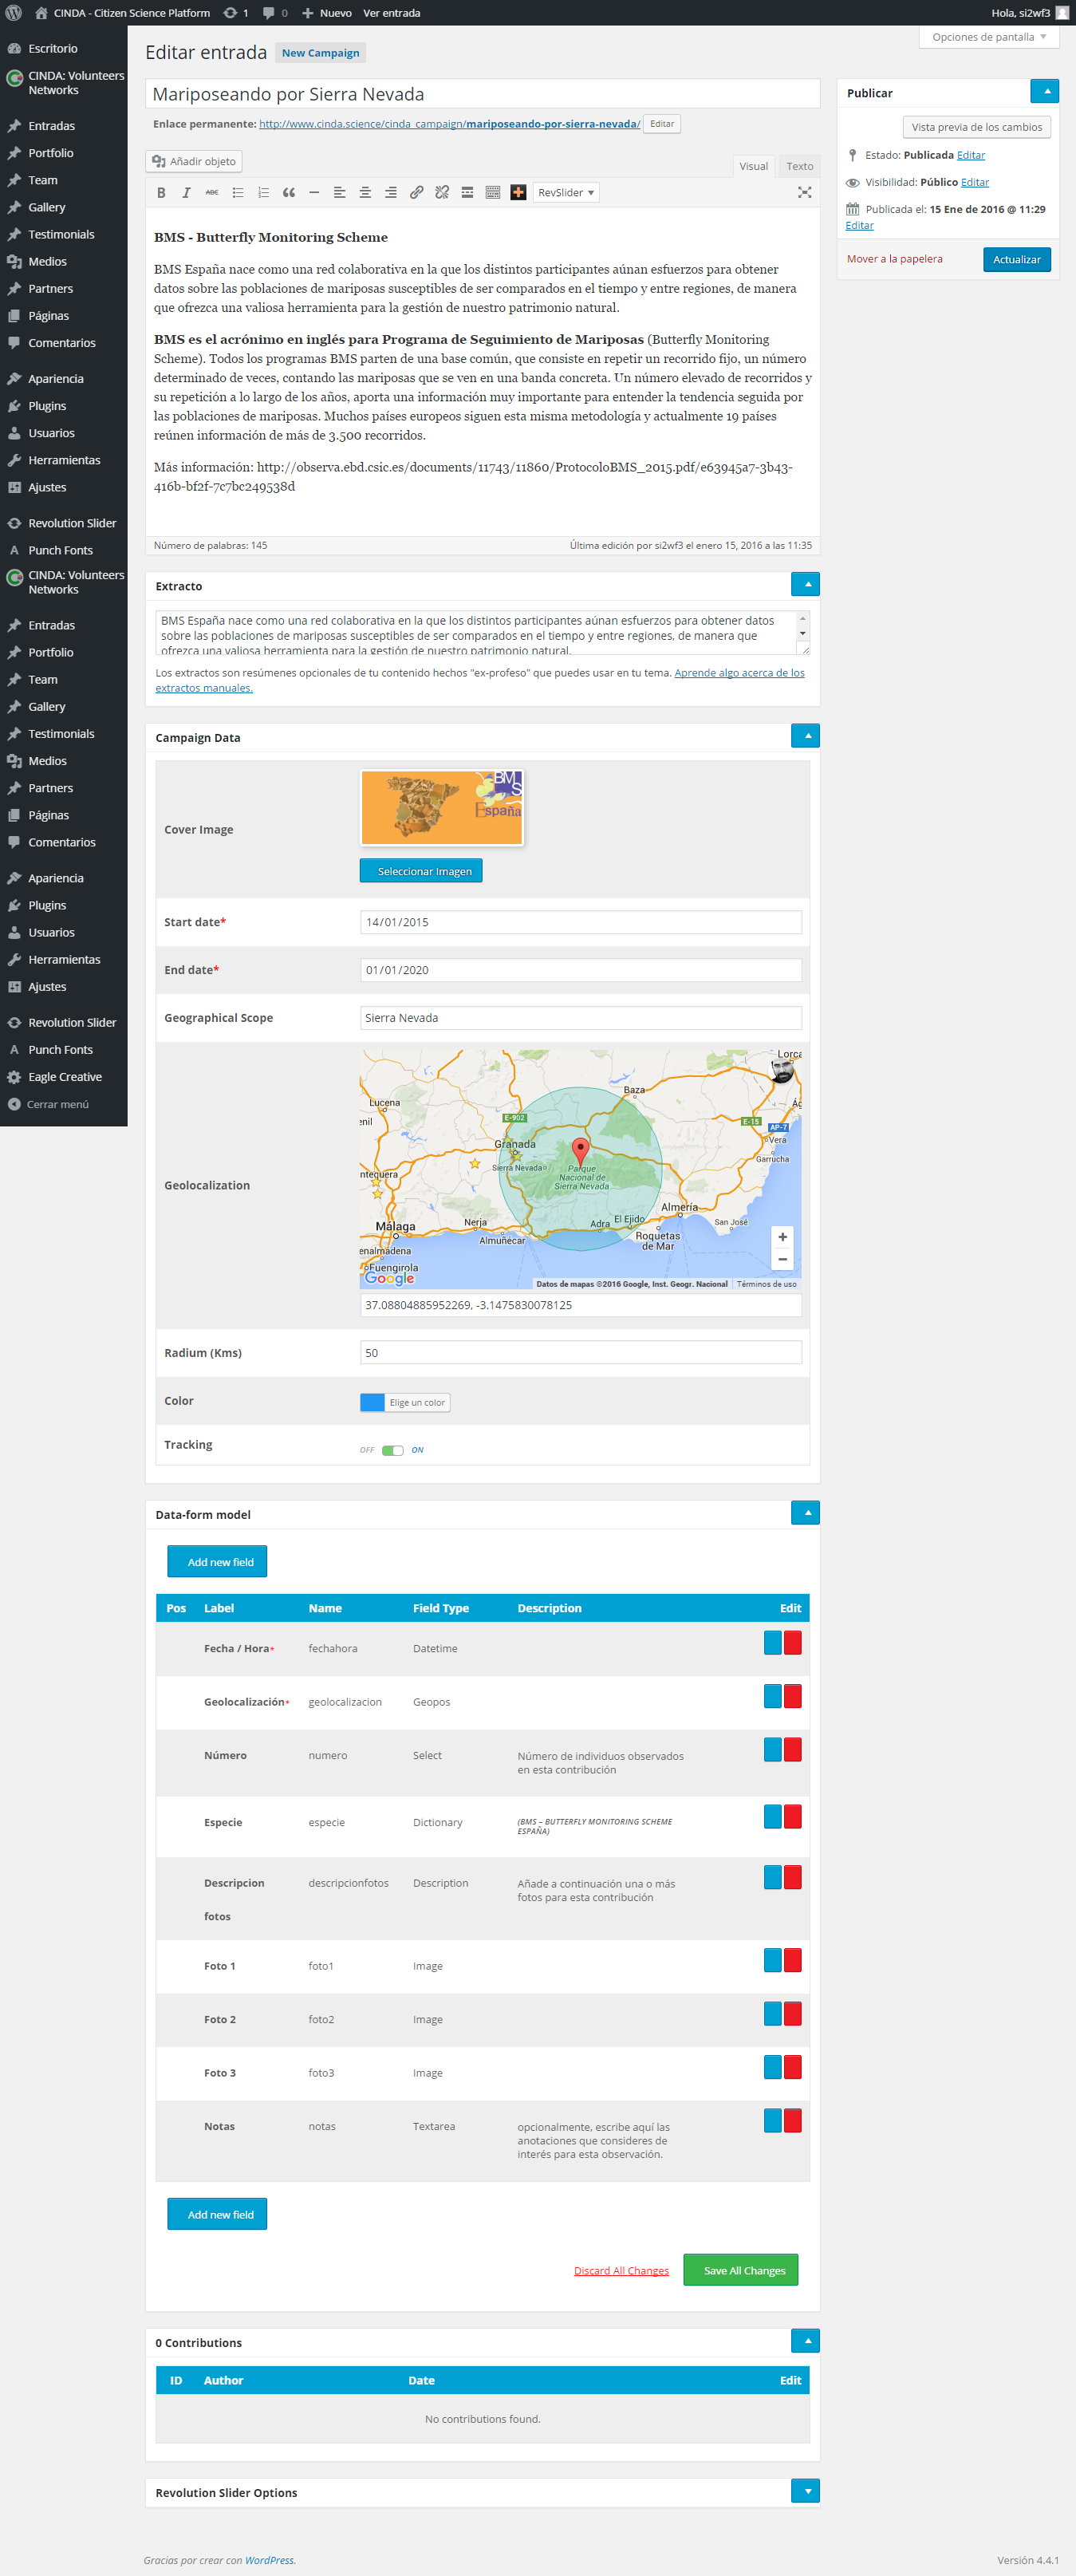Align text right

391,193
